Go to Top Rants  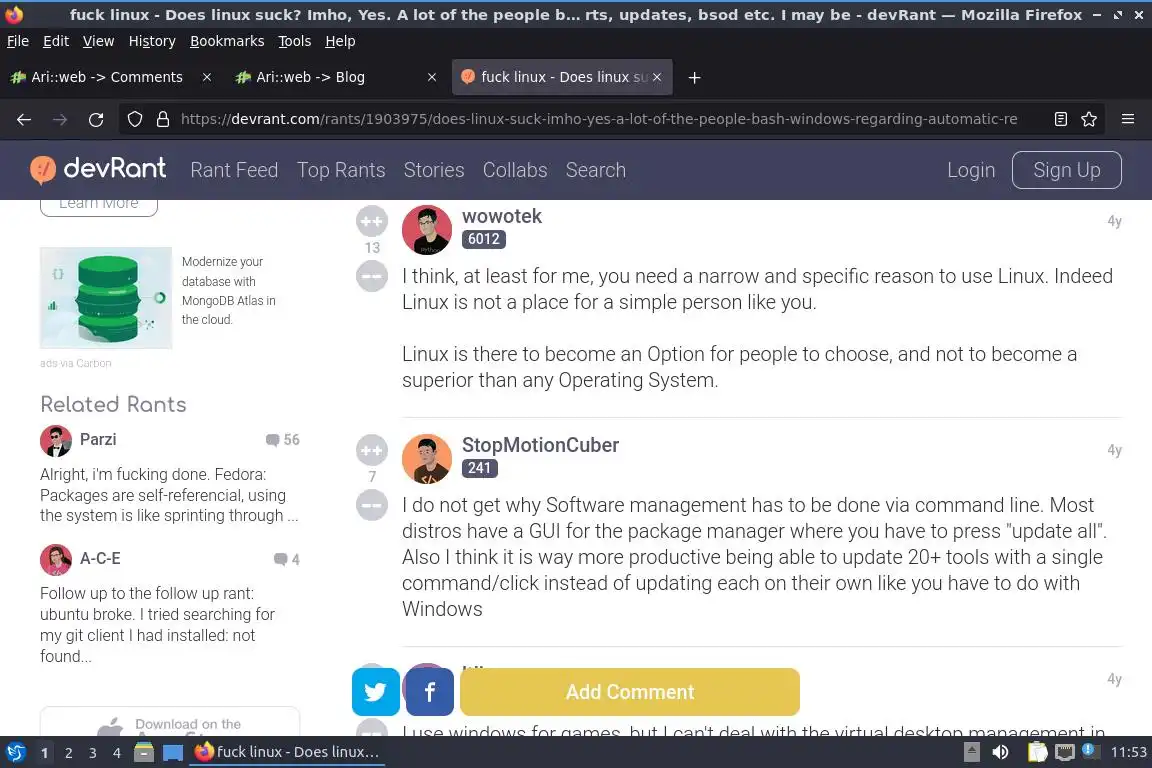pos(341,170)
